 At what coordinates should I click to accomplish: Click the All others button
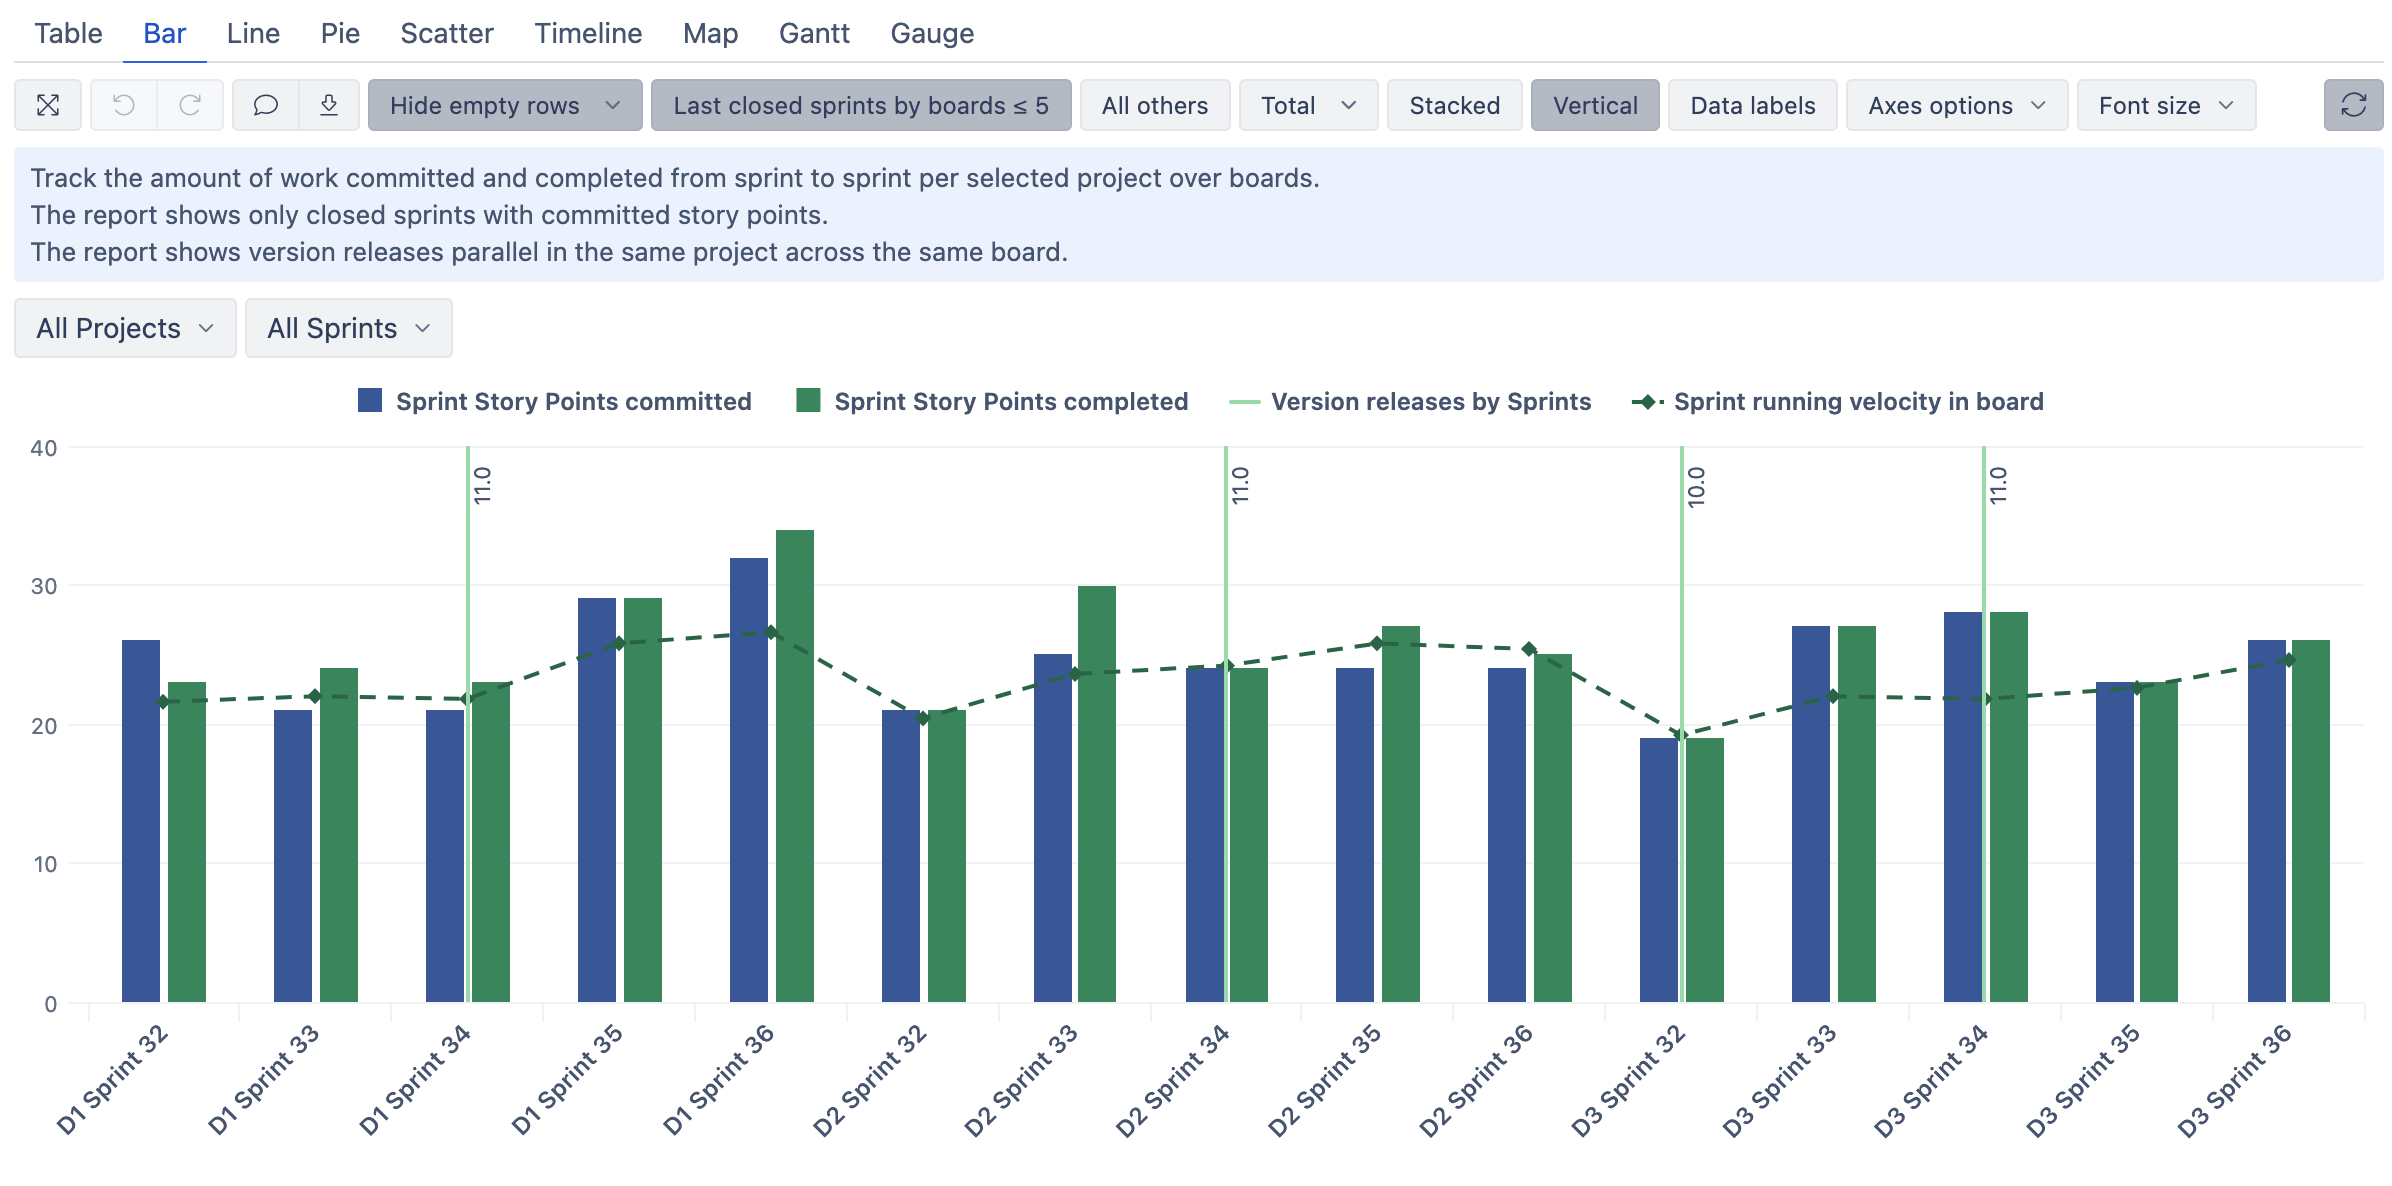[1155, 105]
